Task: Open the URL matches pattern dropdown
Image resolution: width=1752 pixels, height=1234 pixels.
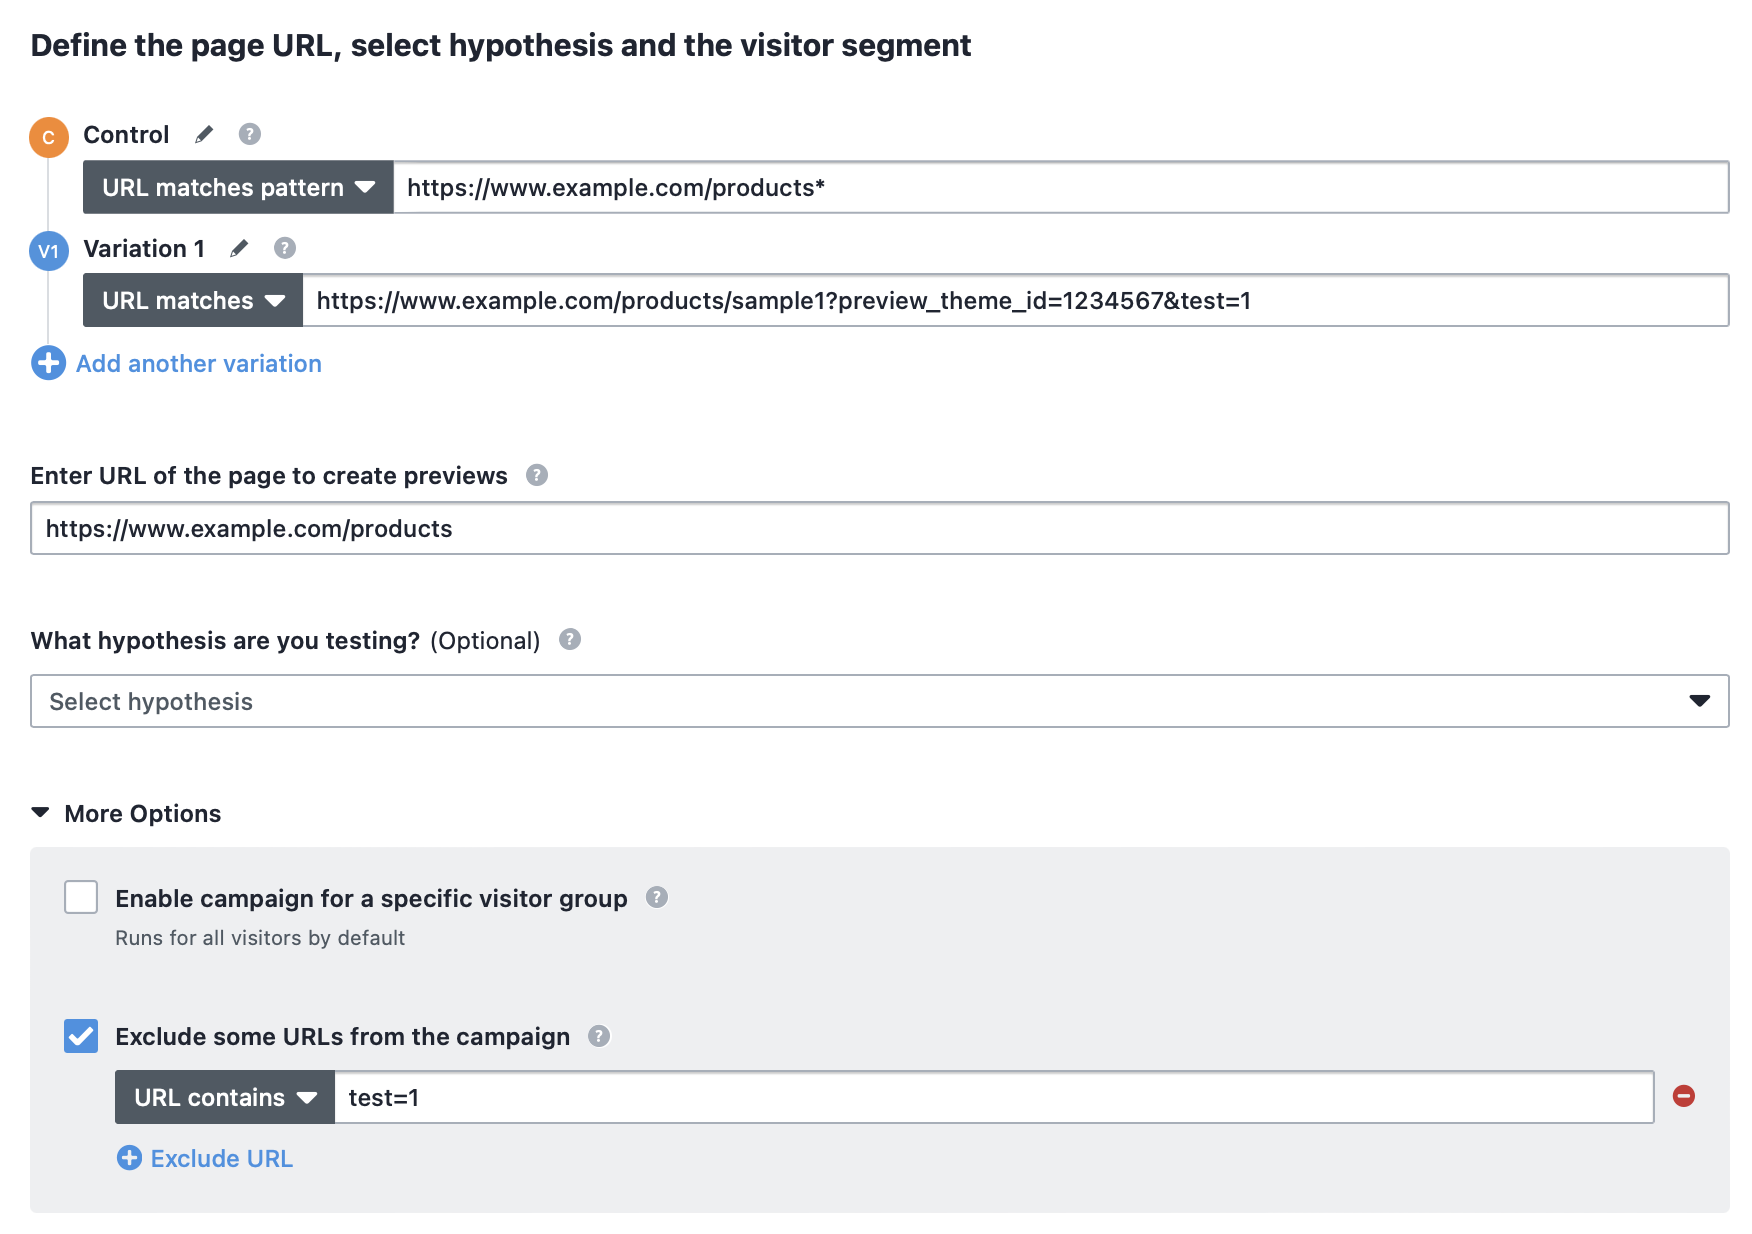Action: (x=238, y=187)
